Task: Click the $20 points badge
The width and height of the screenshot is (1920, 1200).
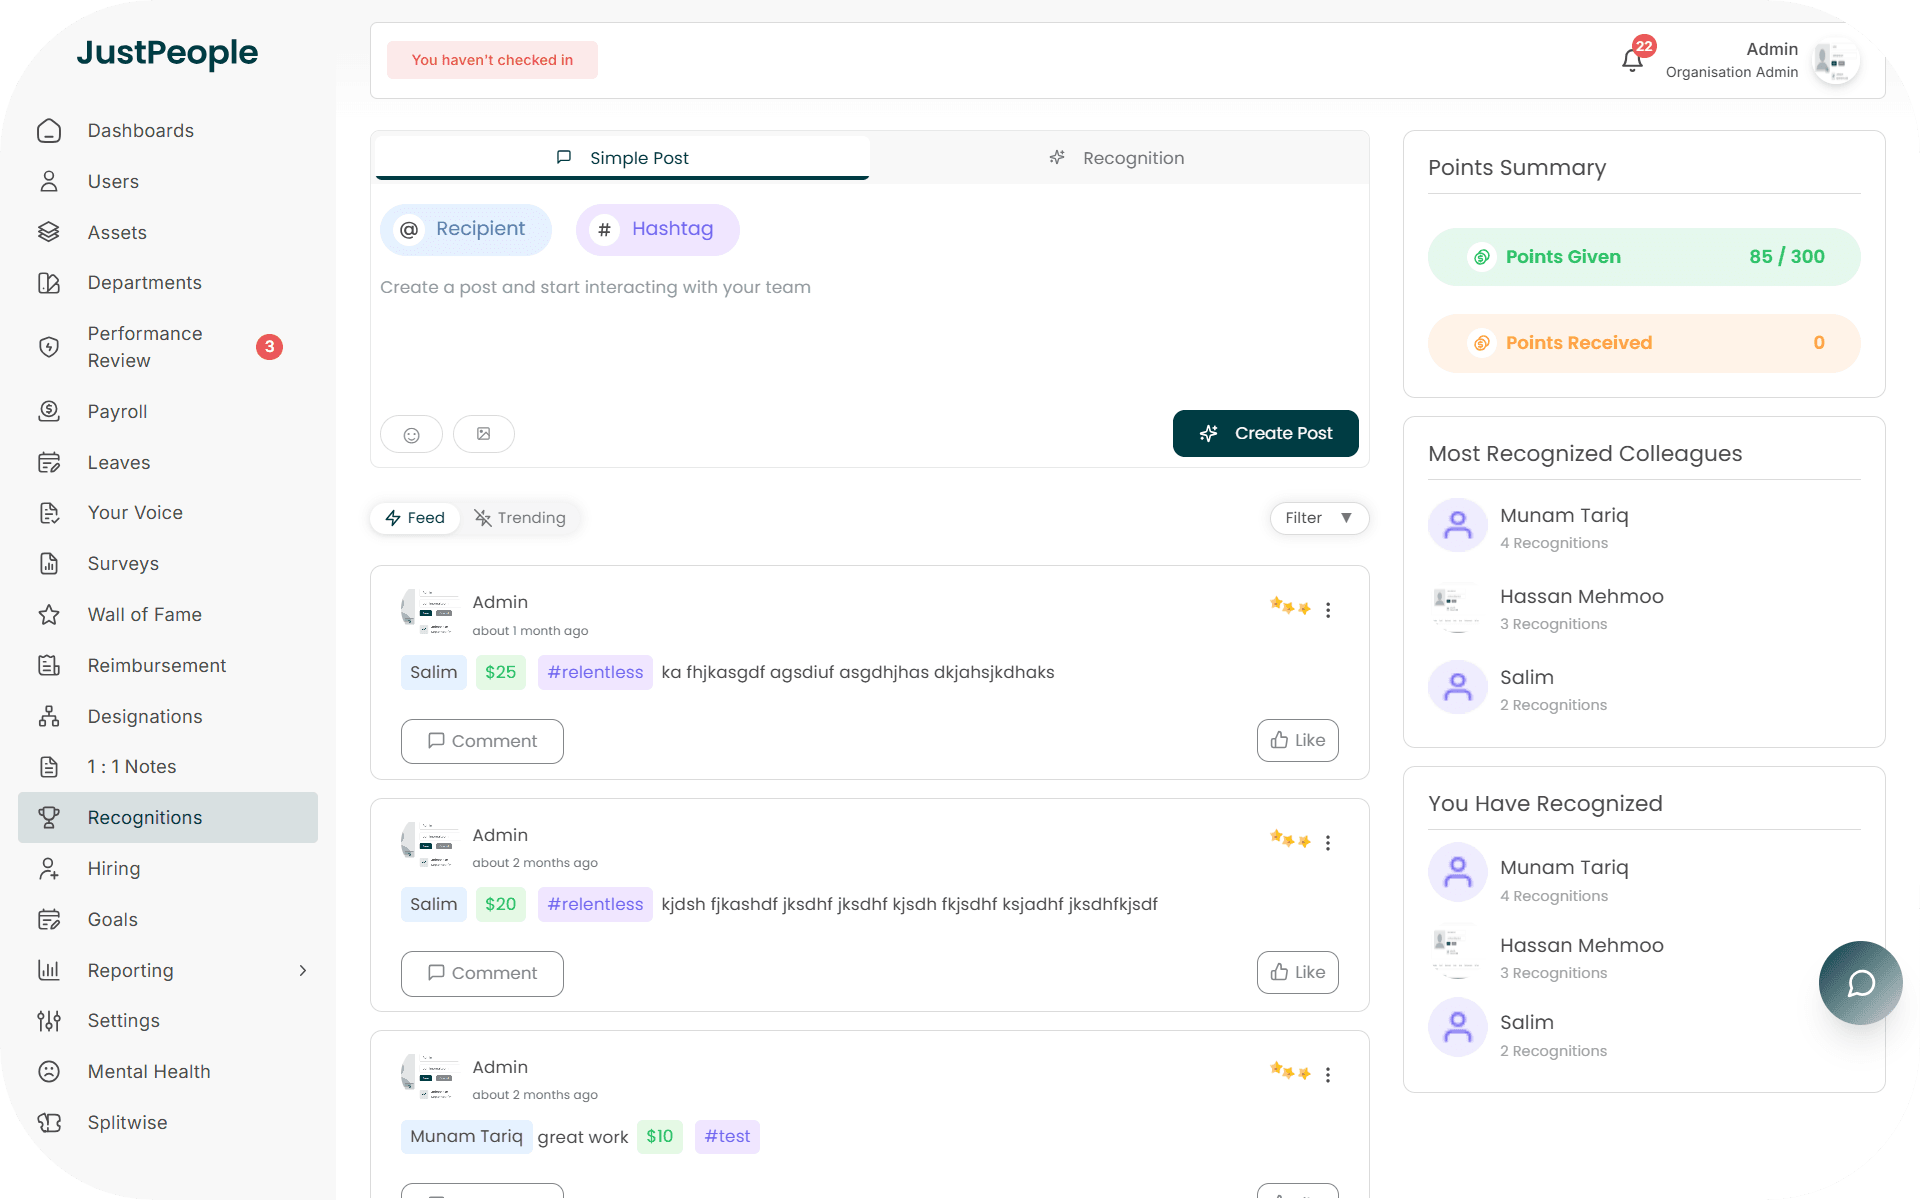Action: (x=500, y=904)
